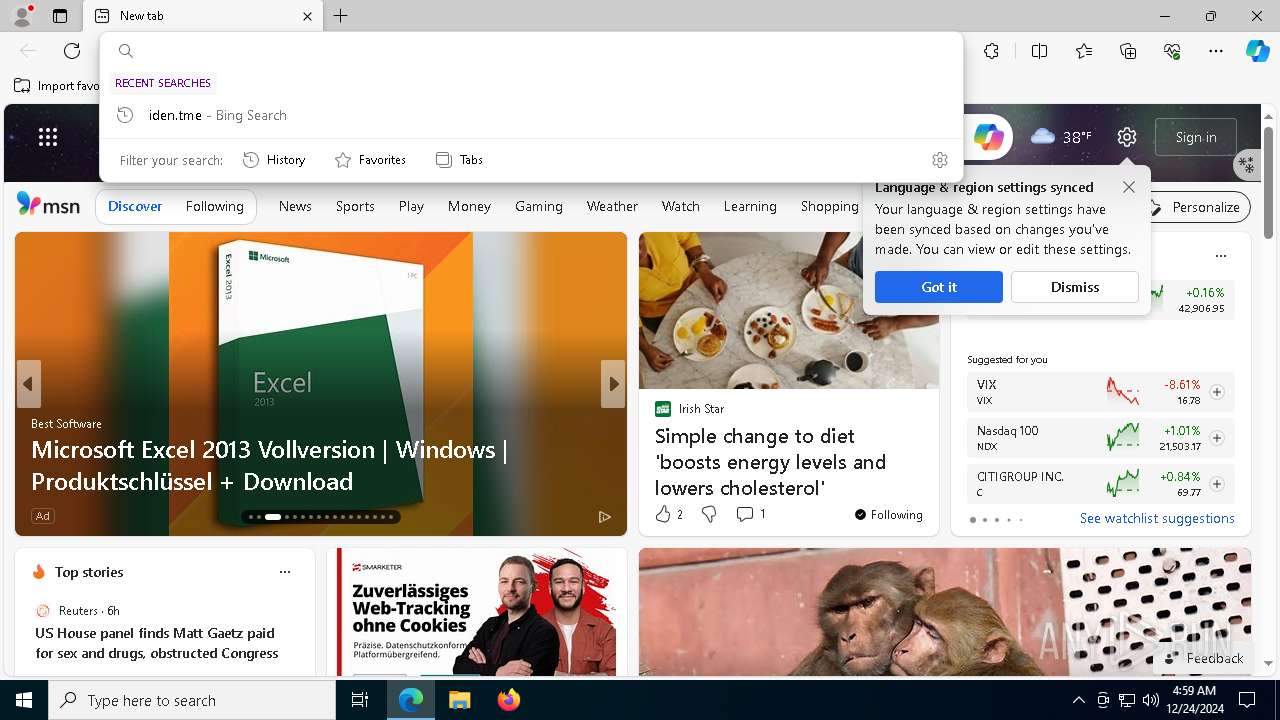Click the Sign in button

1196,137
